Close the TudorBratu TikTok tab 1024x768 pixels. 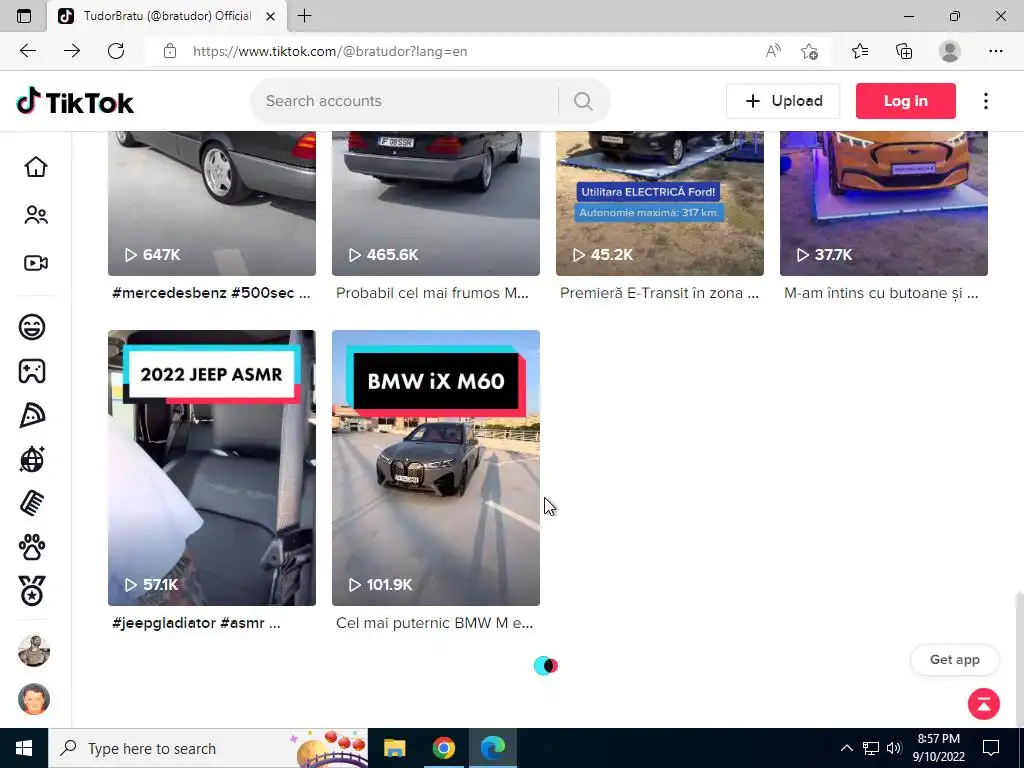270,16
